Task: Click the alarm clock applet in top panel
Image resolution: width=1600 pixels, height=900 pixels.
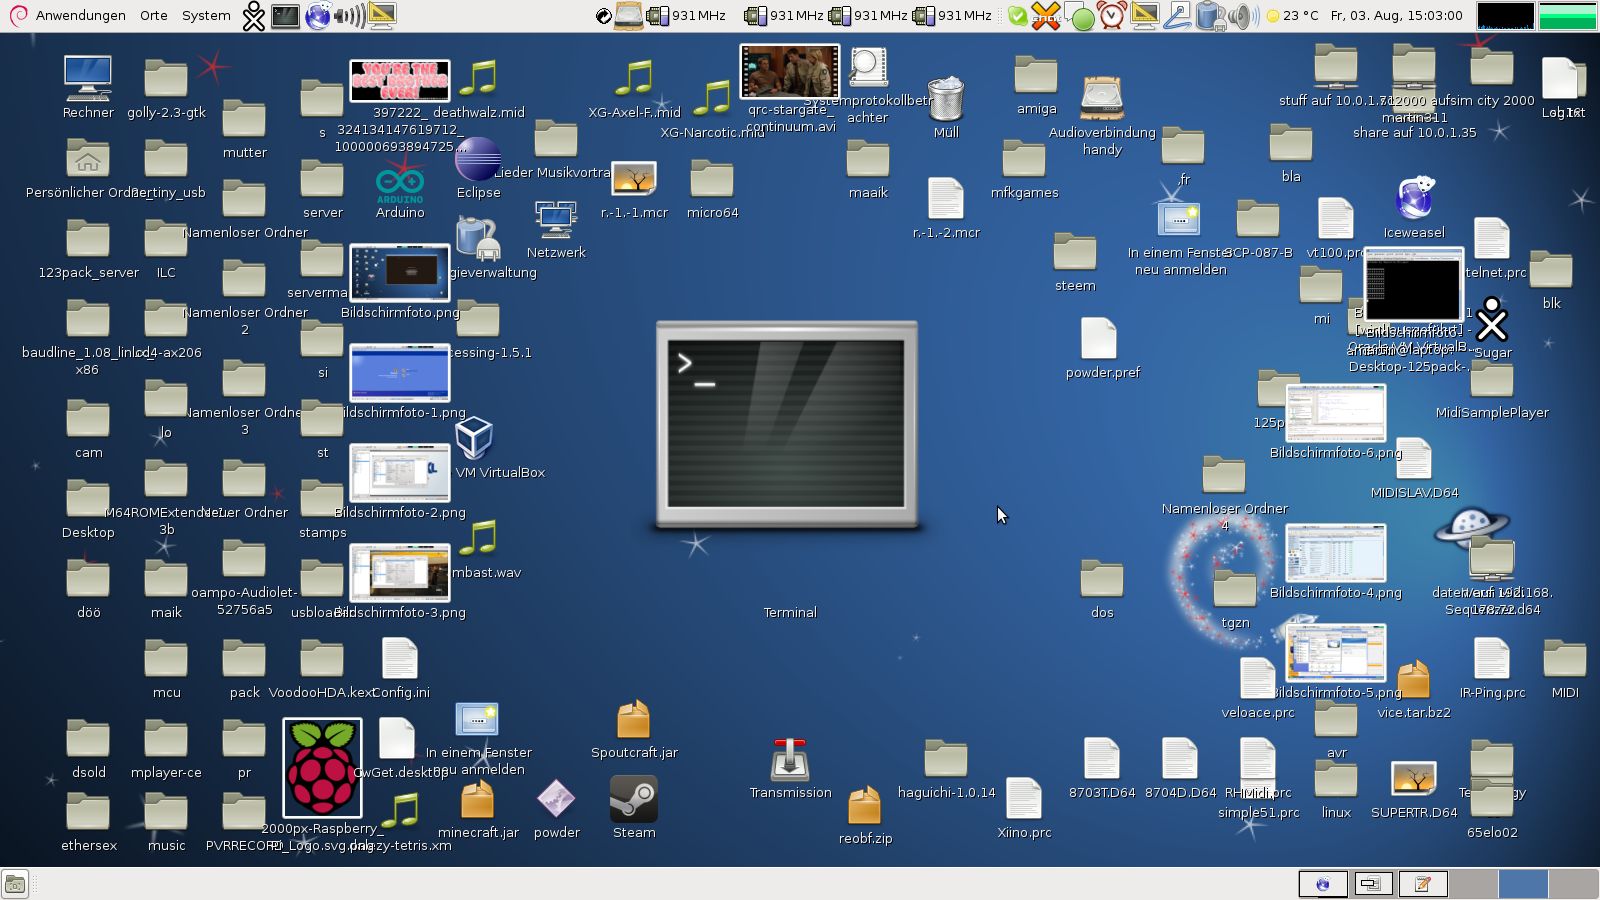Action: tap(1112, 15)
